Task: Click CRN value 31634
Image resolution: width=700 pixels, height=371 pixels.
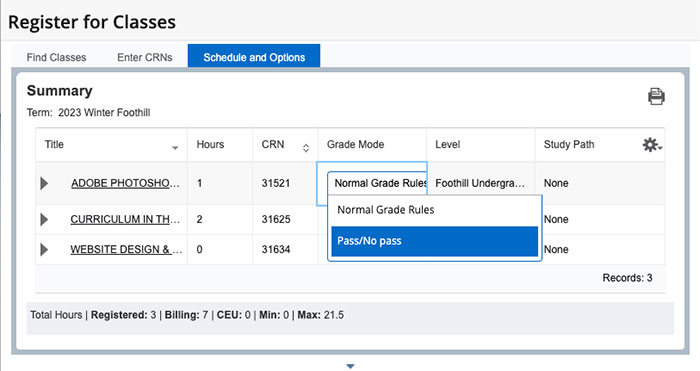Action: click(276, 249)
